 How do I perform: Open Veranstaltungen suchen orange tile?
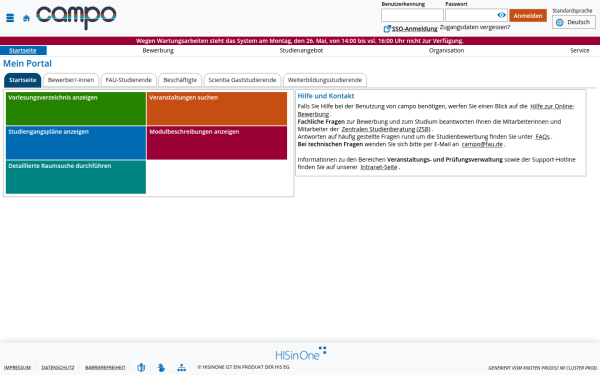(217, 108)
